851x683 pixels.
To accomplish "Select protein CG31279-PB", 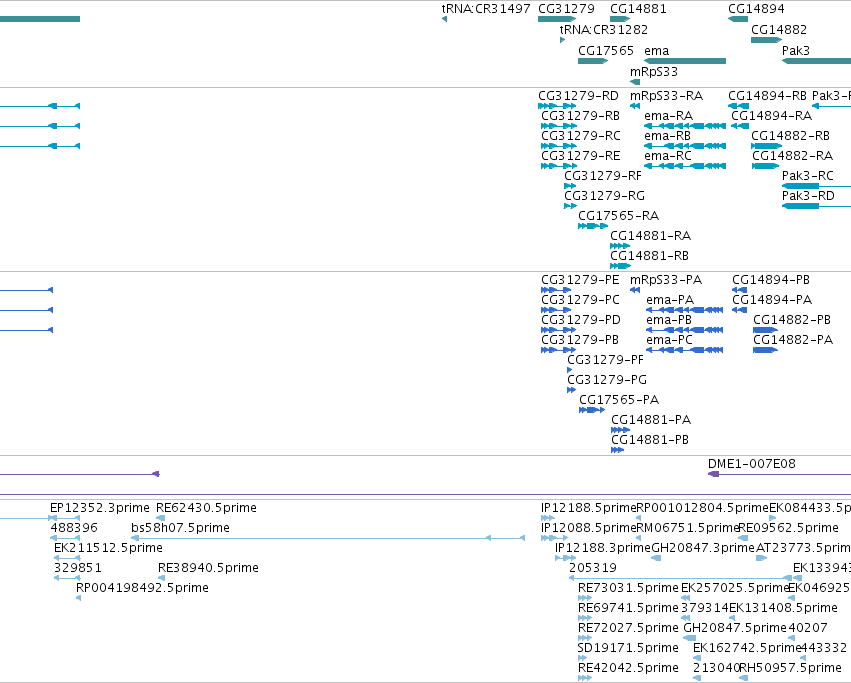I will pos(580,340).
